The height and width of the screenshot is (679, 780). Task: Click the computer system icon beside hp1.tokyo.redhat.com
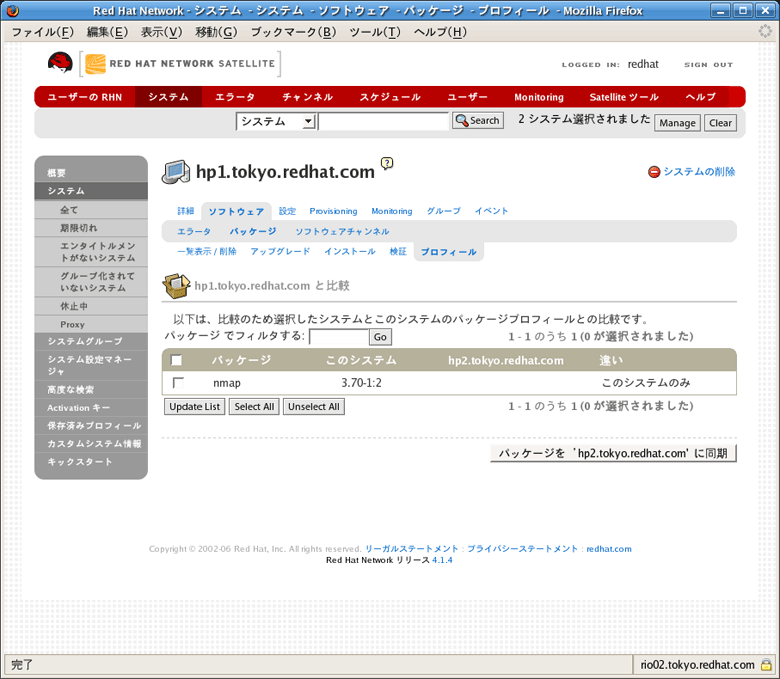176,172
